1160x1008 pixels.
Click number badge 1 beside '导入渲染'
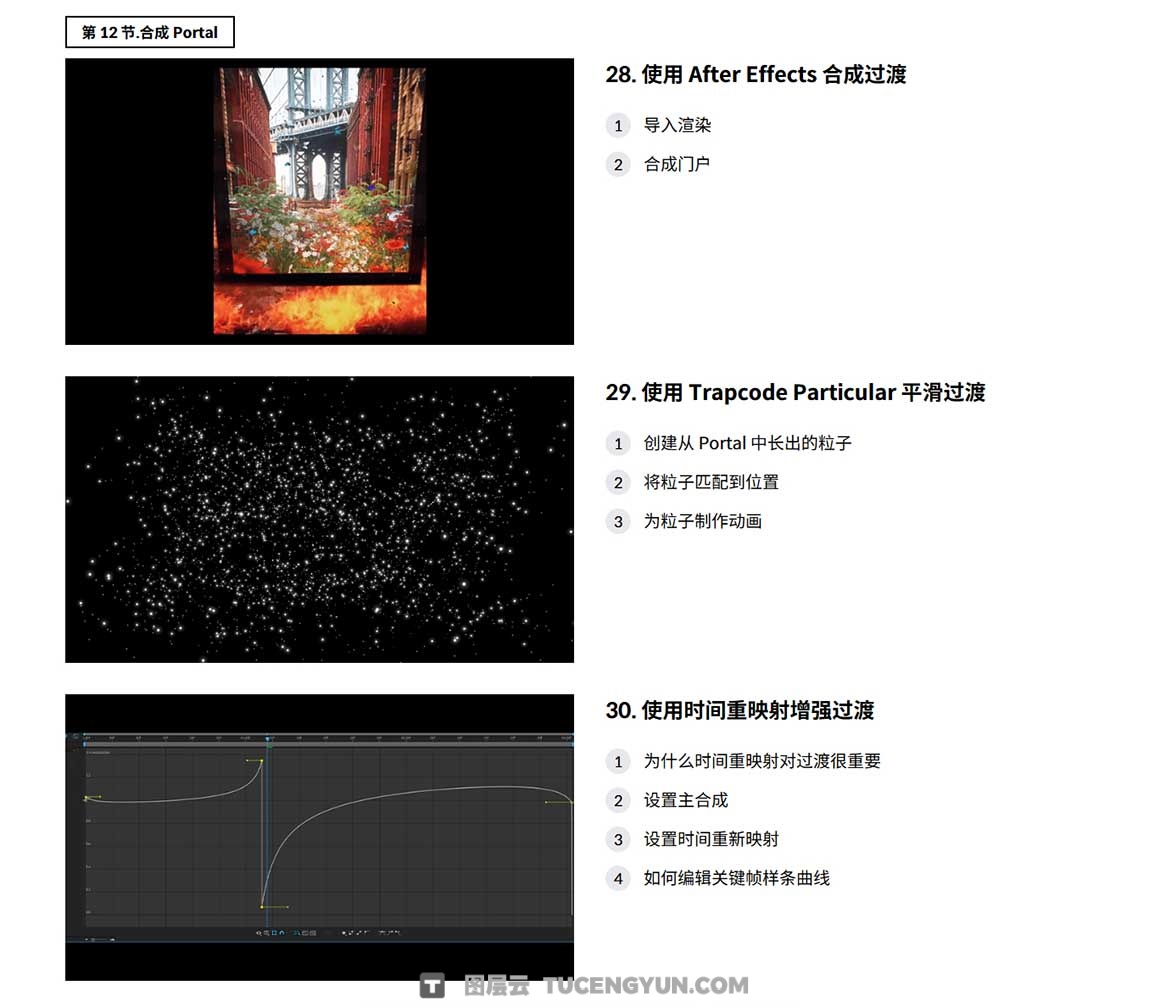(618, 126)
